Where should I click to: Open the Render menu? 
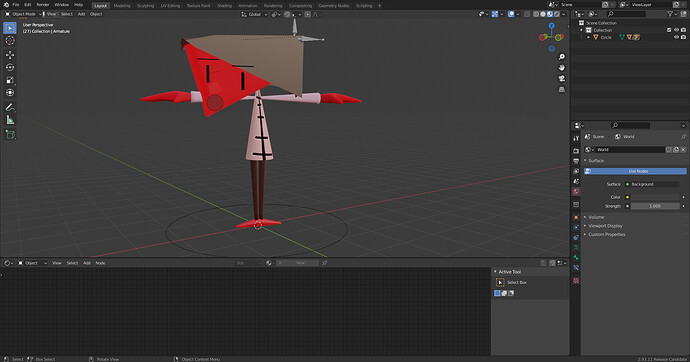43,5
